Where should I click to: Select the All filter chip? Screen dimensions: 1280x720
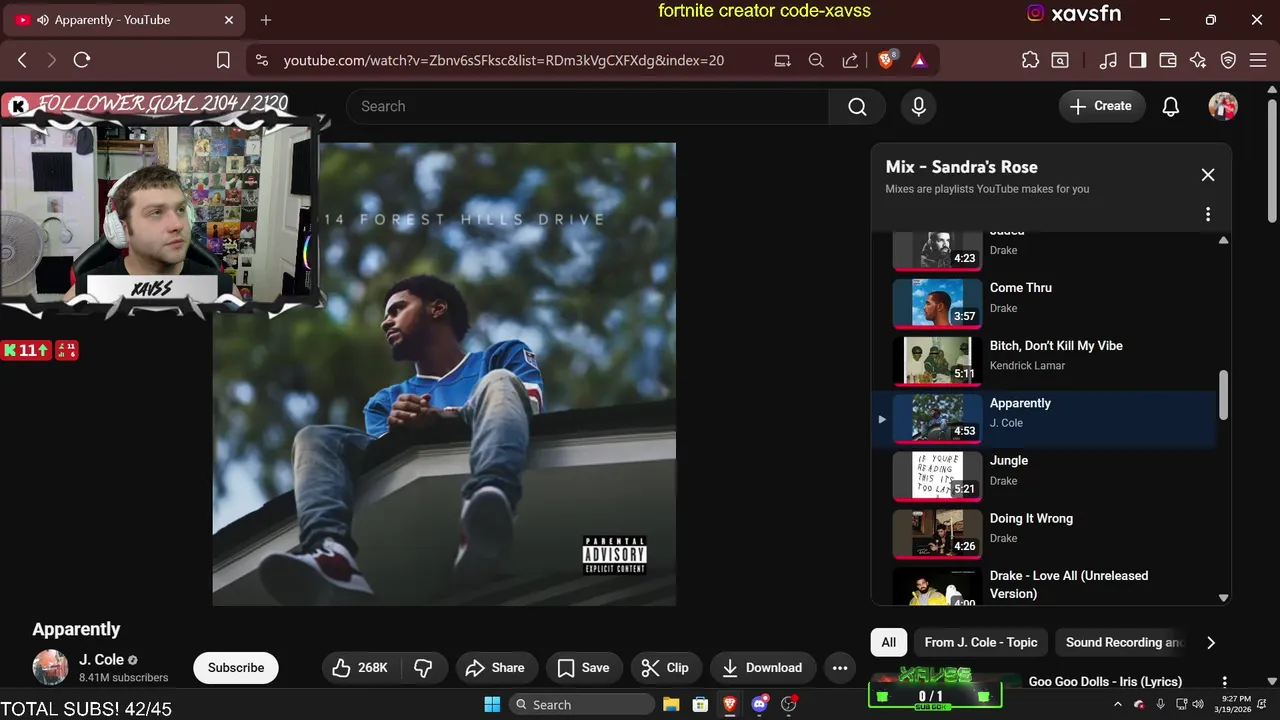[888, 642]
